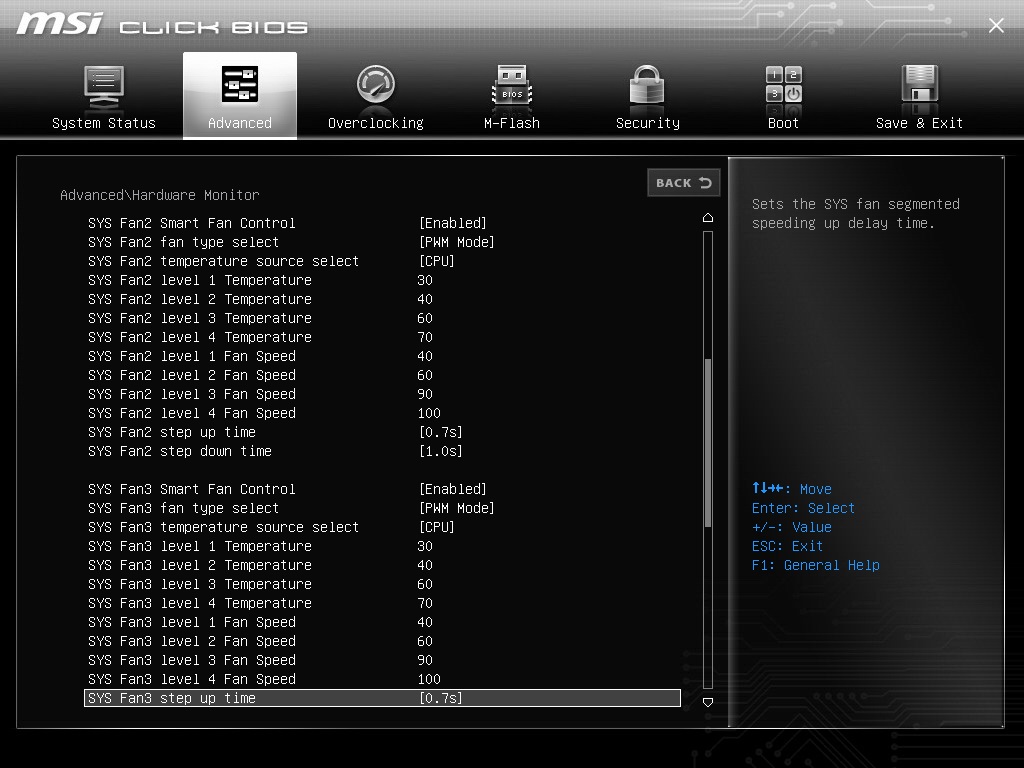Click SYS Fan3 temperature source select label
Viewport: 1024px width, 768px height.
click(x=223, y=527)
